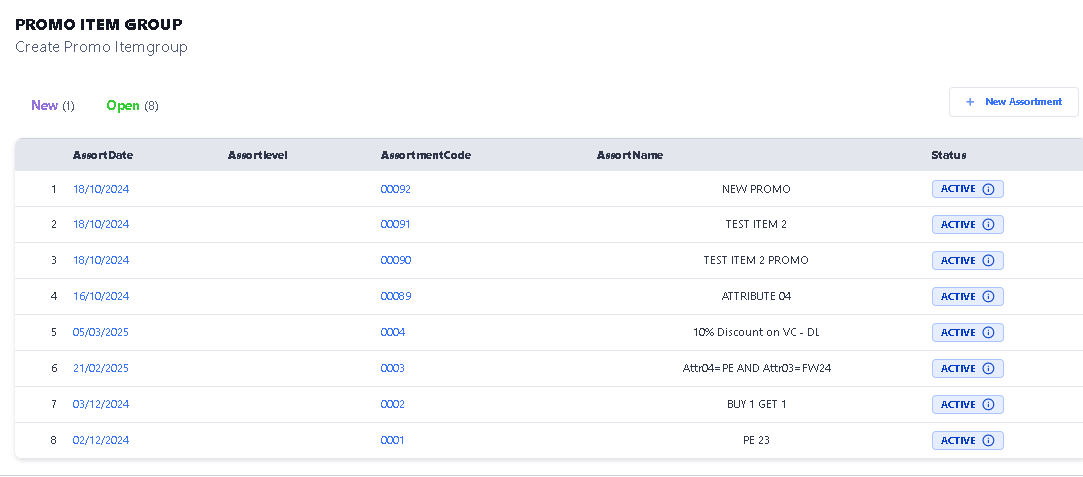Click info icon for assortment code 00091 row
Image resolution: width=1083 pixels, height=477 pixels.
(988, 225)
